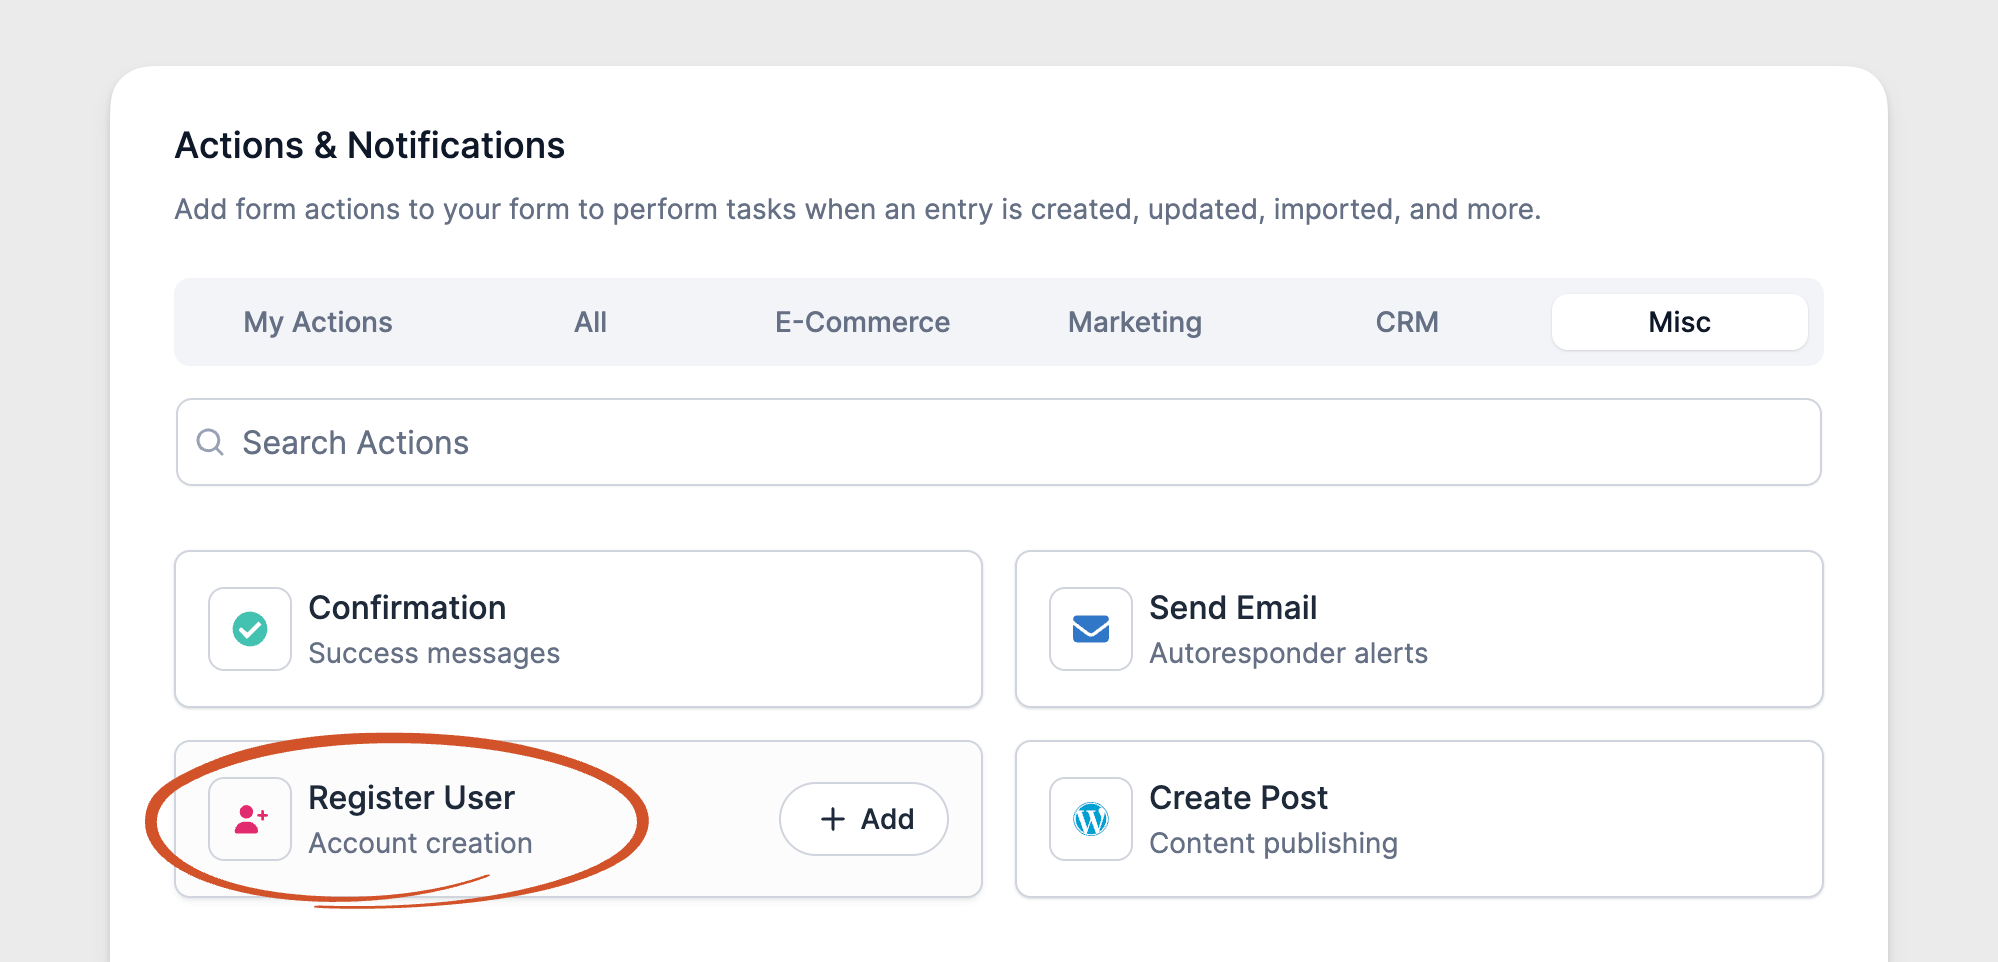Click the green checkmark Confirmation icon

[x=250, y=629]
